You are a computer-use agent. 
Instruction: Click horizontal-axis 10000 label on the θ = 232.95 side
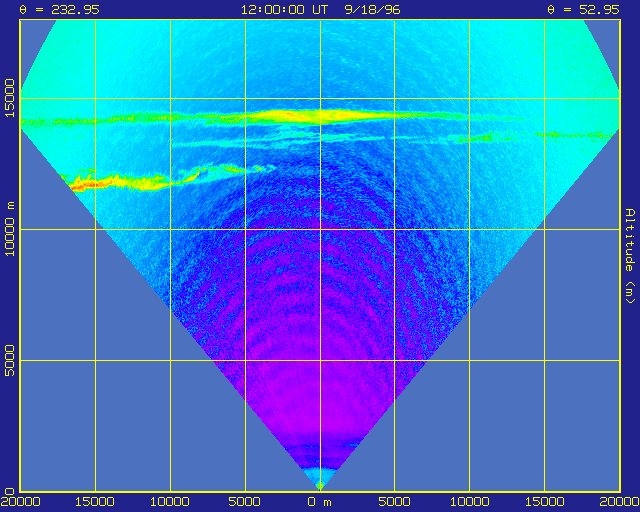pyautogui.click(x=170, y=502)
